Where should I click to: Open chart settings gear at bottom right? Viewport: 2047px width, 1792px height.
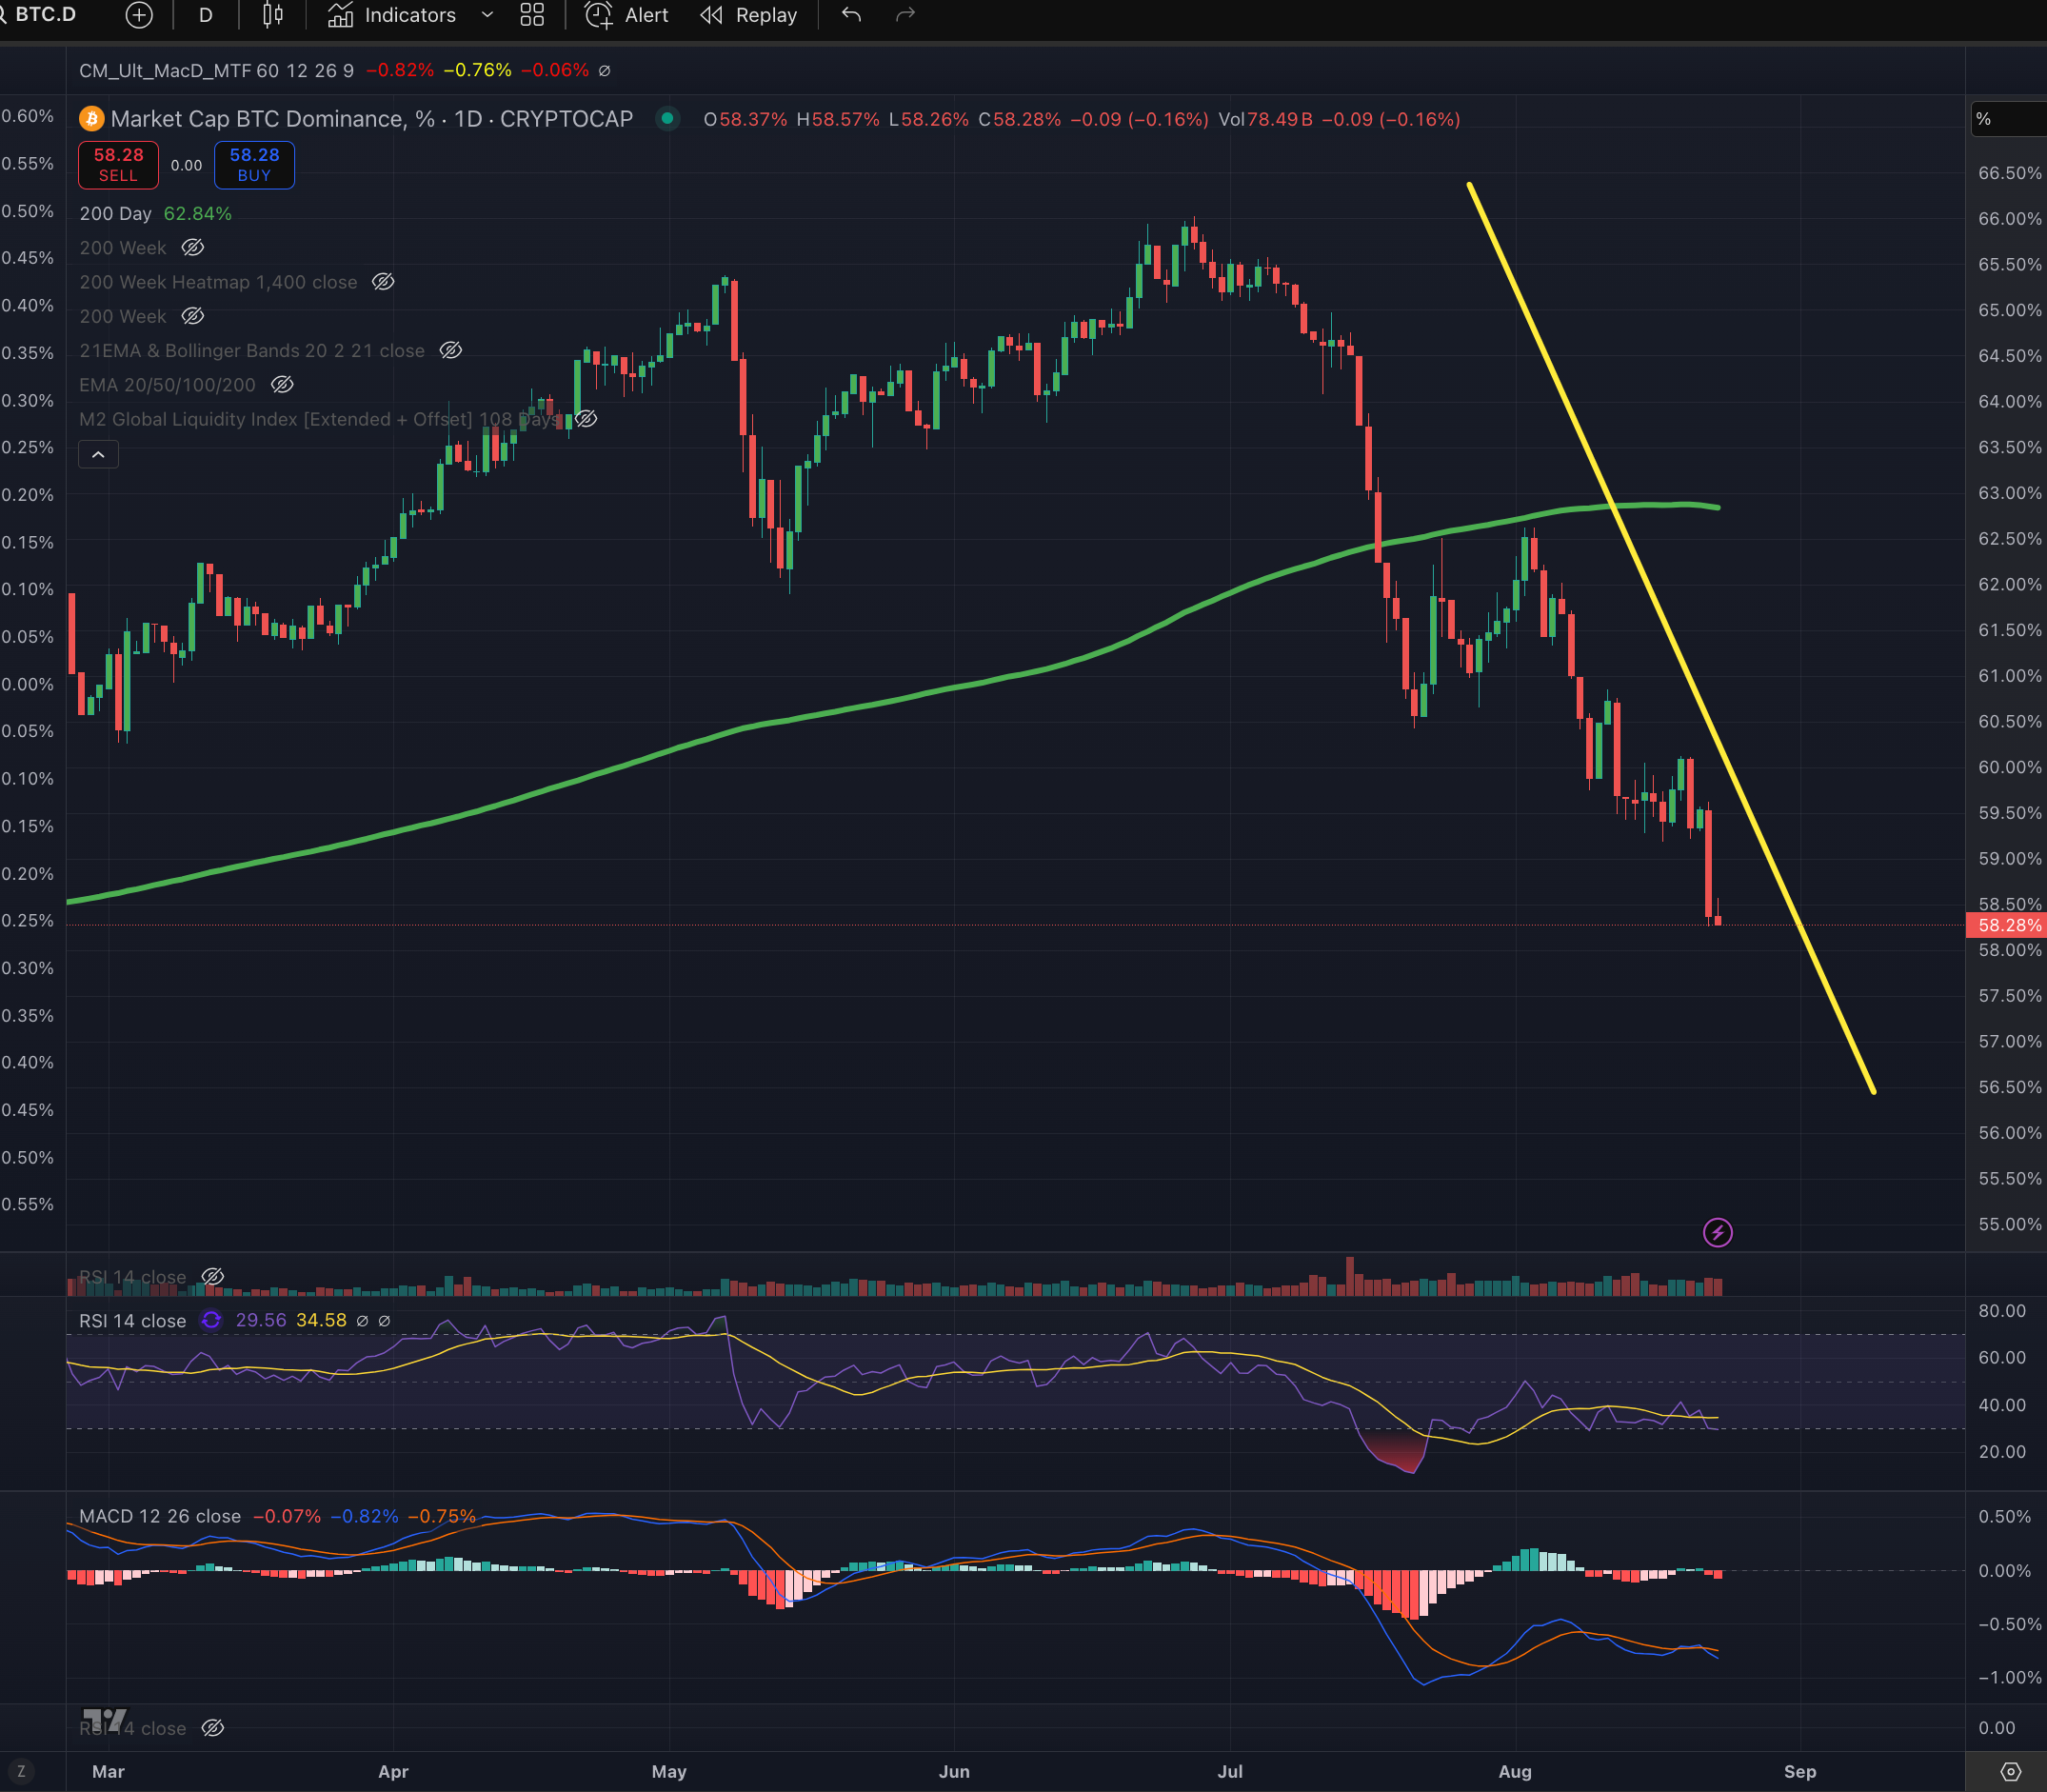point(2010,1771)
